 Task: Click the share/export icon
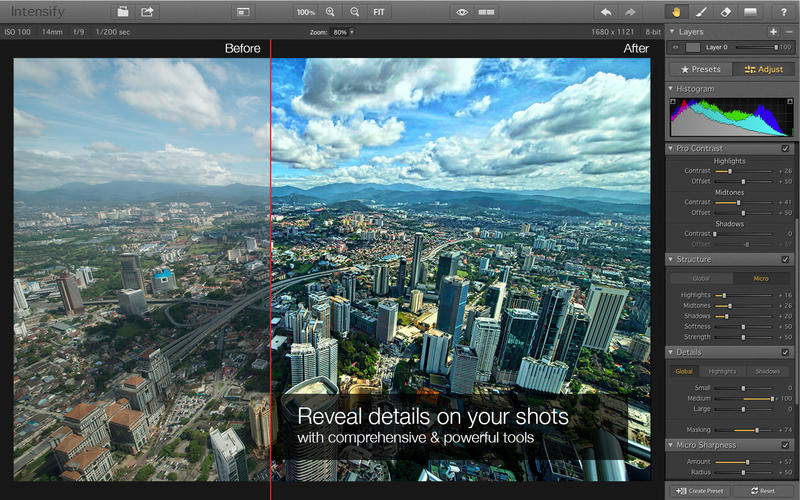[x=148, y=12]
